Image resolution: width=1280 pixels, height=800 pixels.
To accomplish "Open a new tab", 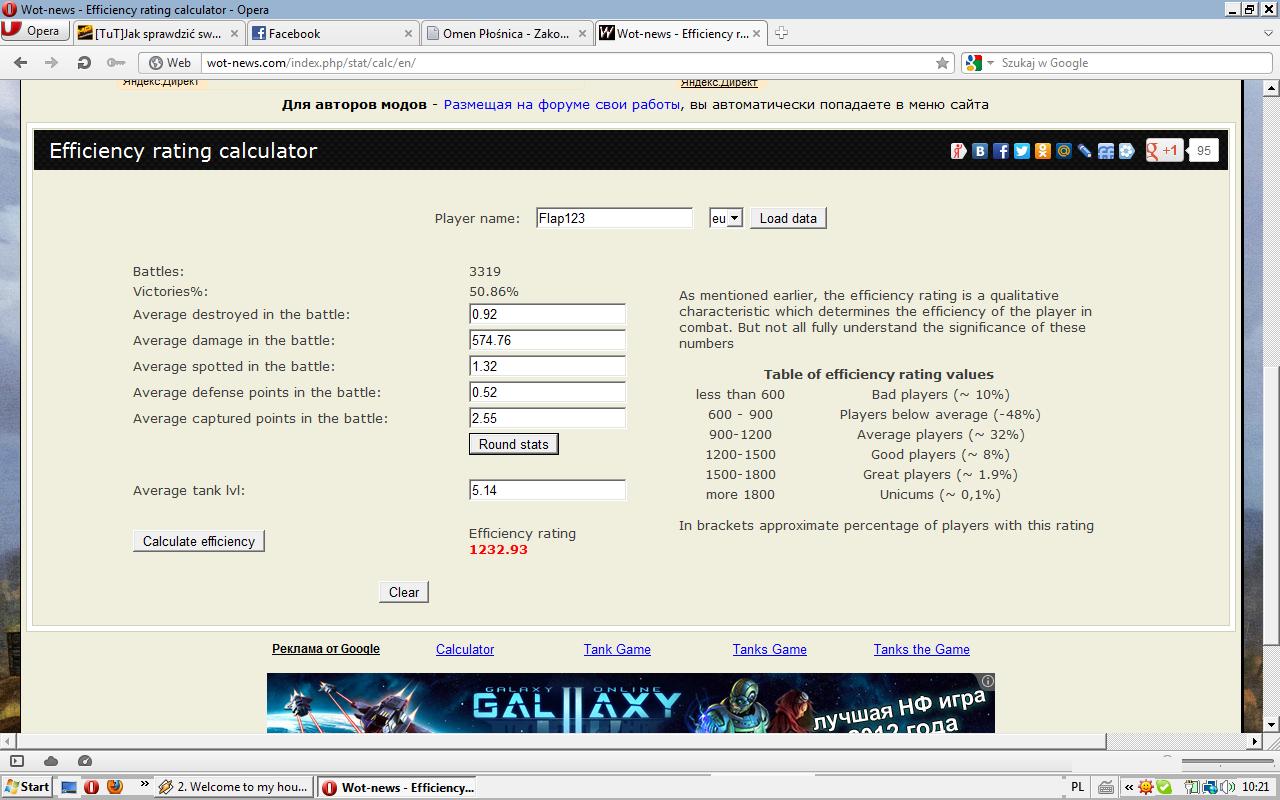I will click(782, 33).
